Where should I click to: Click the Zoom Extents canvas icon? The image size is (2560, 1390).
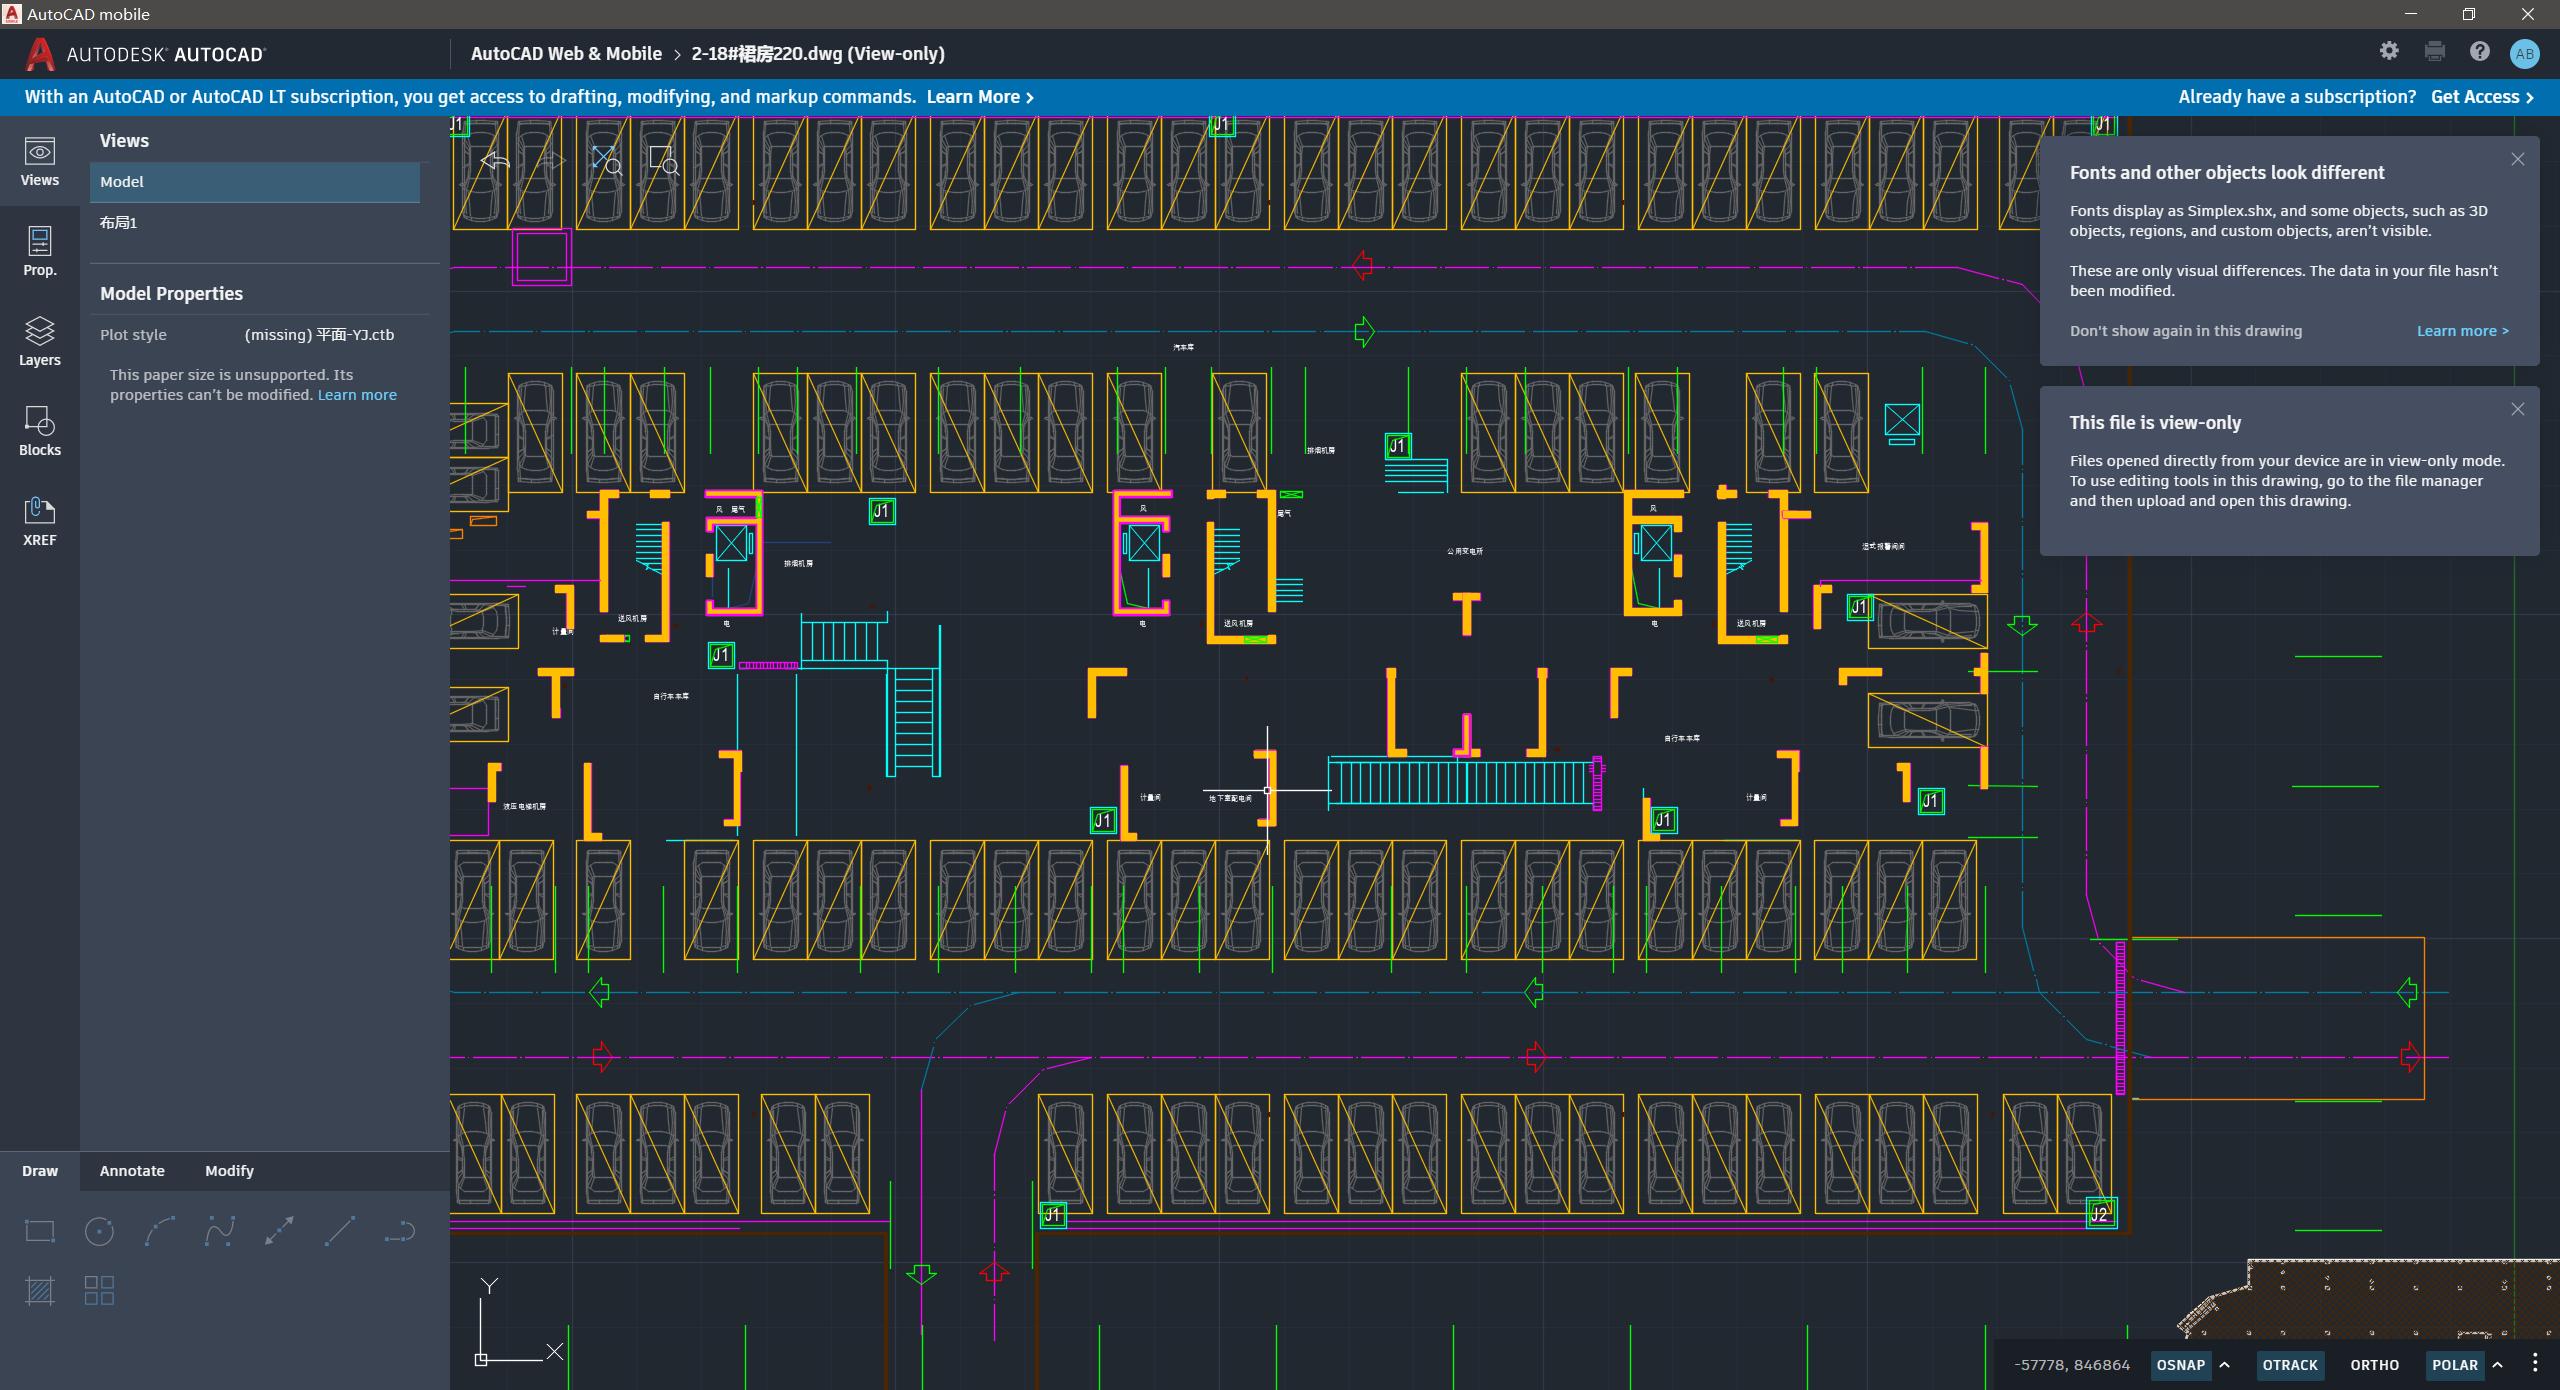click(606, 160)
